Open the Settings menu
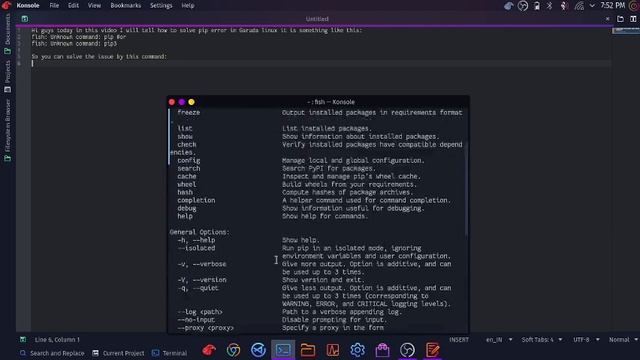Viewport: 640px width, 360px height. (x=161, y=6)
